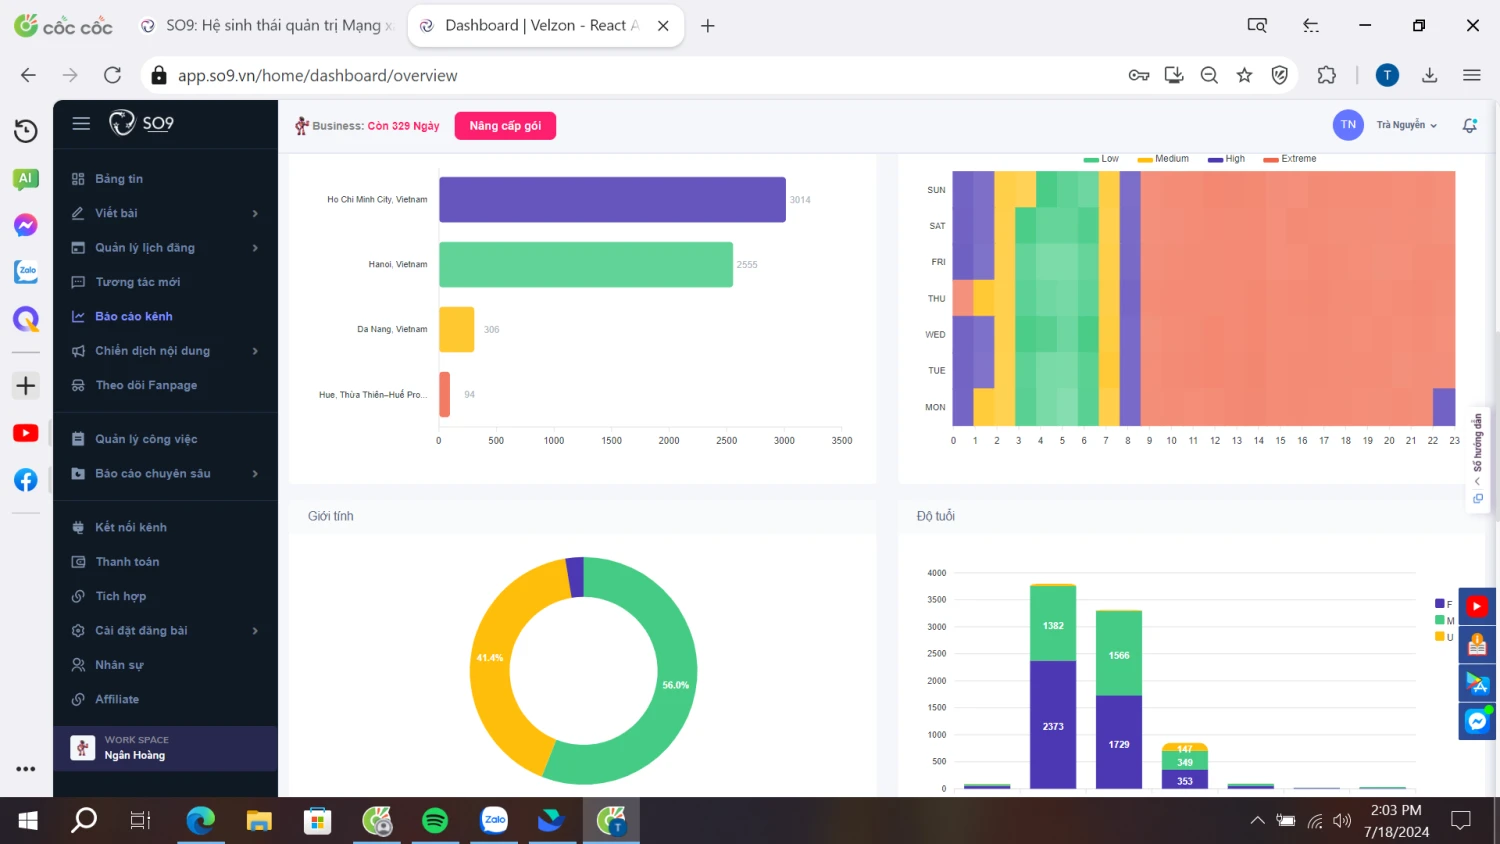Open Báo cáo chuyên sâu
The height and width of the screenshot is (844, 1500).
coord(152,474)
